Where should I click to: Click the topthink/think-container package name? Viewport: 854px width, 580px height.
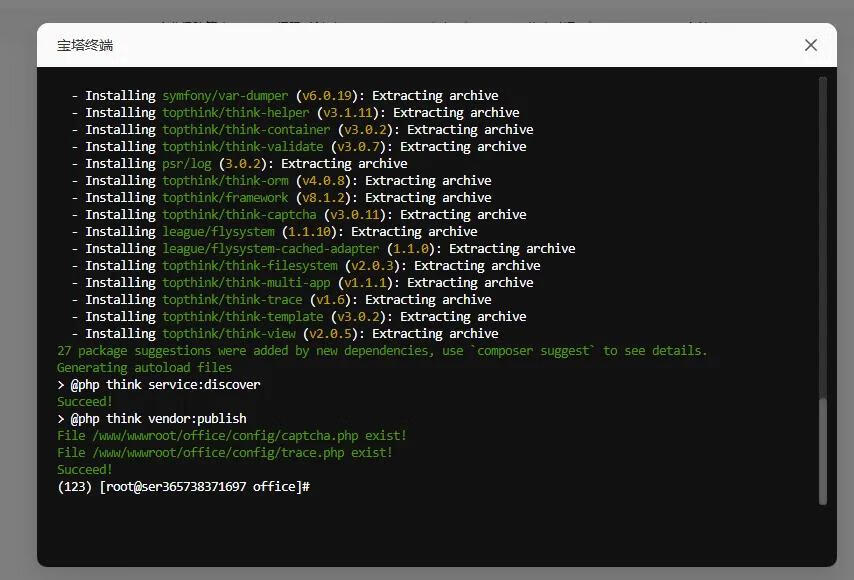246,129
